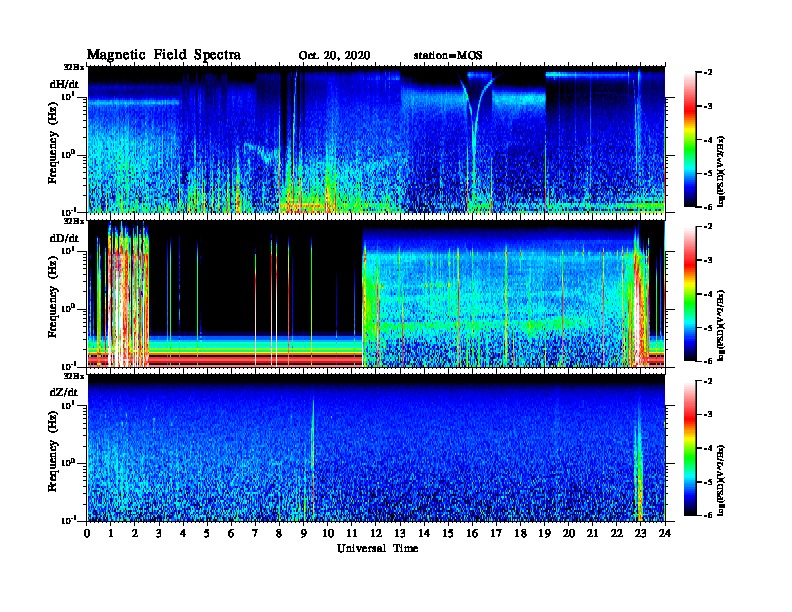Click the -4 tick on dD/dt colorbar
This screenshot has width=792, height=612.
[708, 294]
